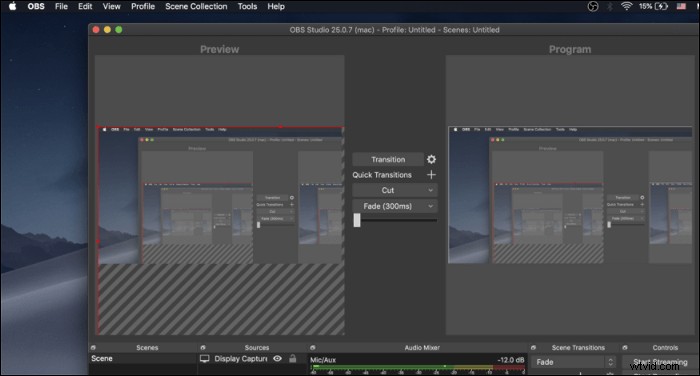This screenshot has width=700, height=376.
Task: Open the Transition properties gear icon
Action: (x=431, y=159)
